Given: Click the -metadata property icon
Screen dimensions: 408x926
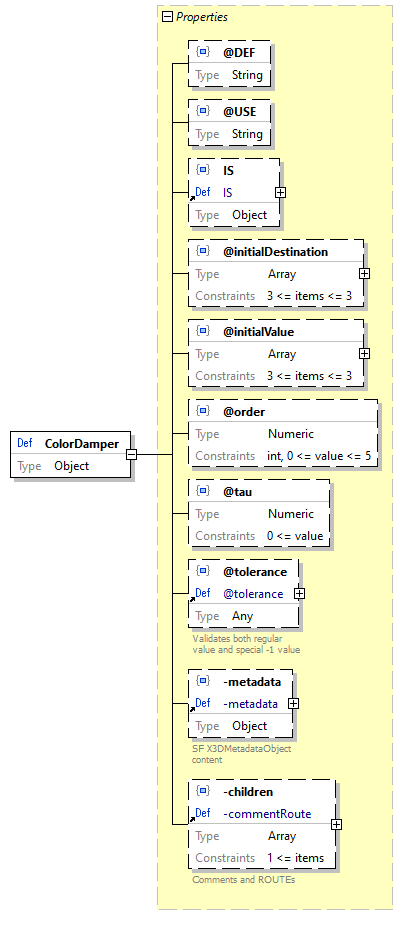Looking at the screenshot, I should pos(203,682).
